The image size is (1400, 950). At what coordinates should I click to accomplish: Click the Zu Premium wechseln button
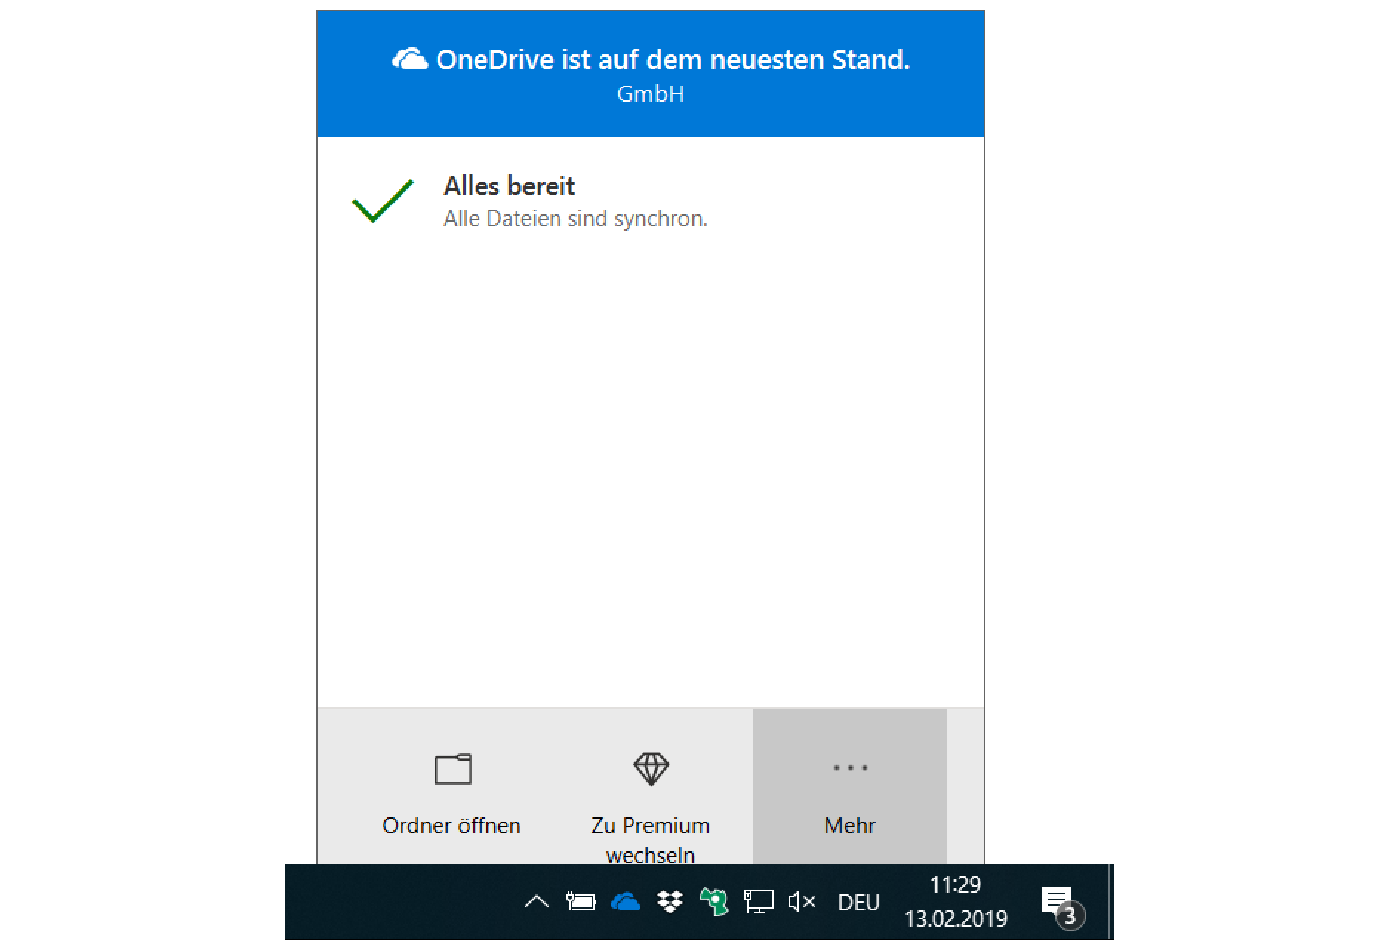(x=650, y=787)
